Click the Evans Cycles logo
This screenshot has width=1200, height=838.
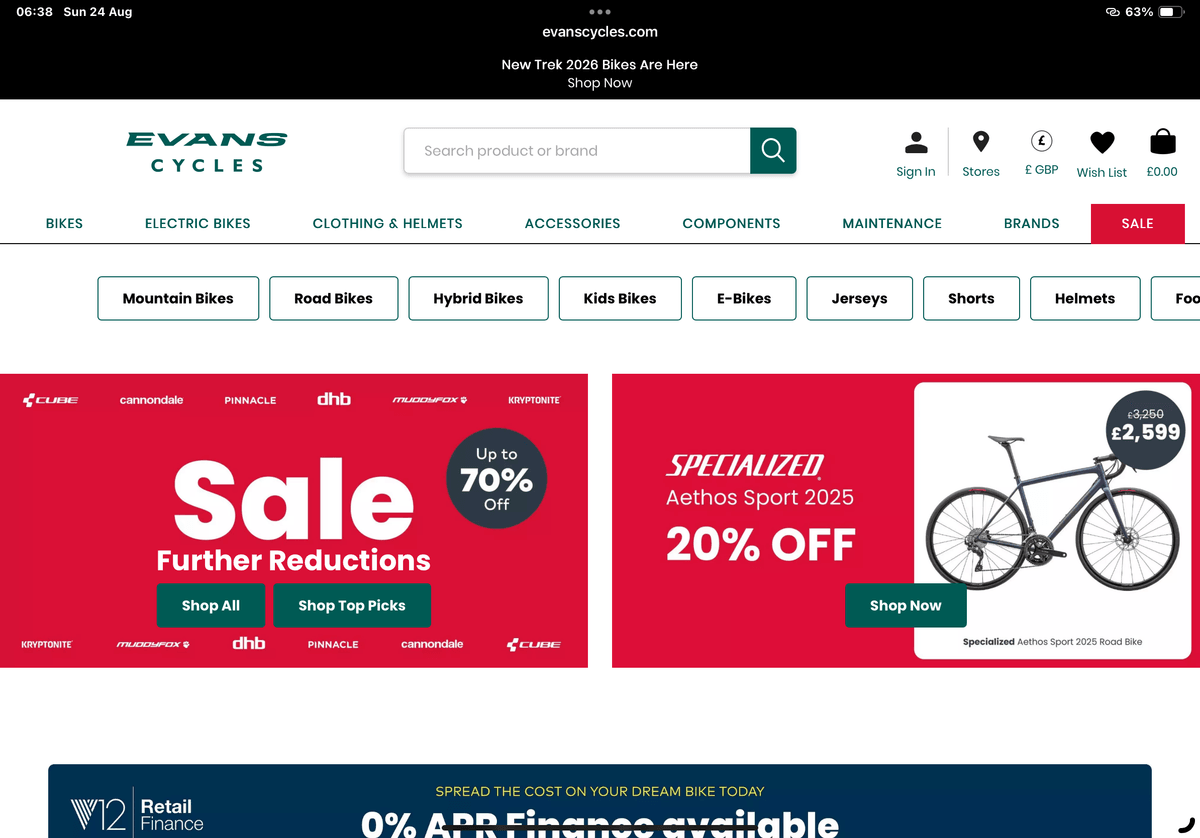(x=207, y=152)
